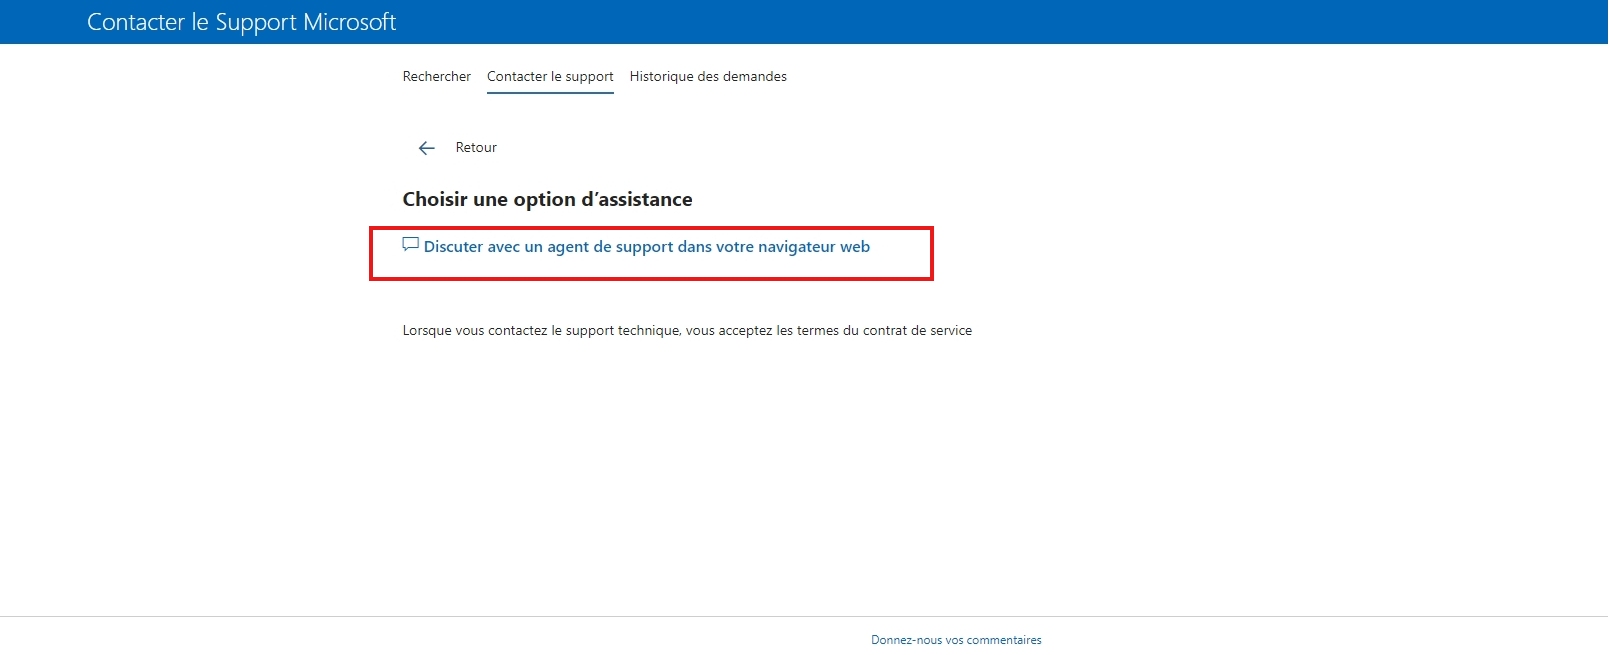Click the Retour label to go back
This screenshot has height=655, width=1609.
tap(476, 147)
